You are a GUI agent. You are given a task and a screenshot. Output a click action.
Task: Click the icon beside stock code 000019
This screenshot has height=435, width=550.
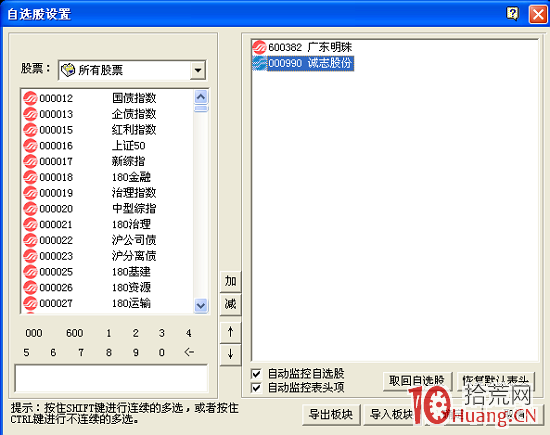pyautogui.click(x=30, y=193)
